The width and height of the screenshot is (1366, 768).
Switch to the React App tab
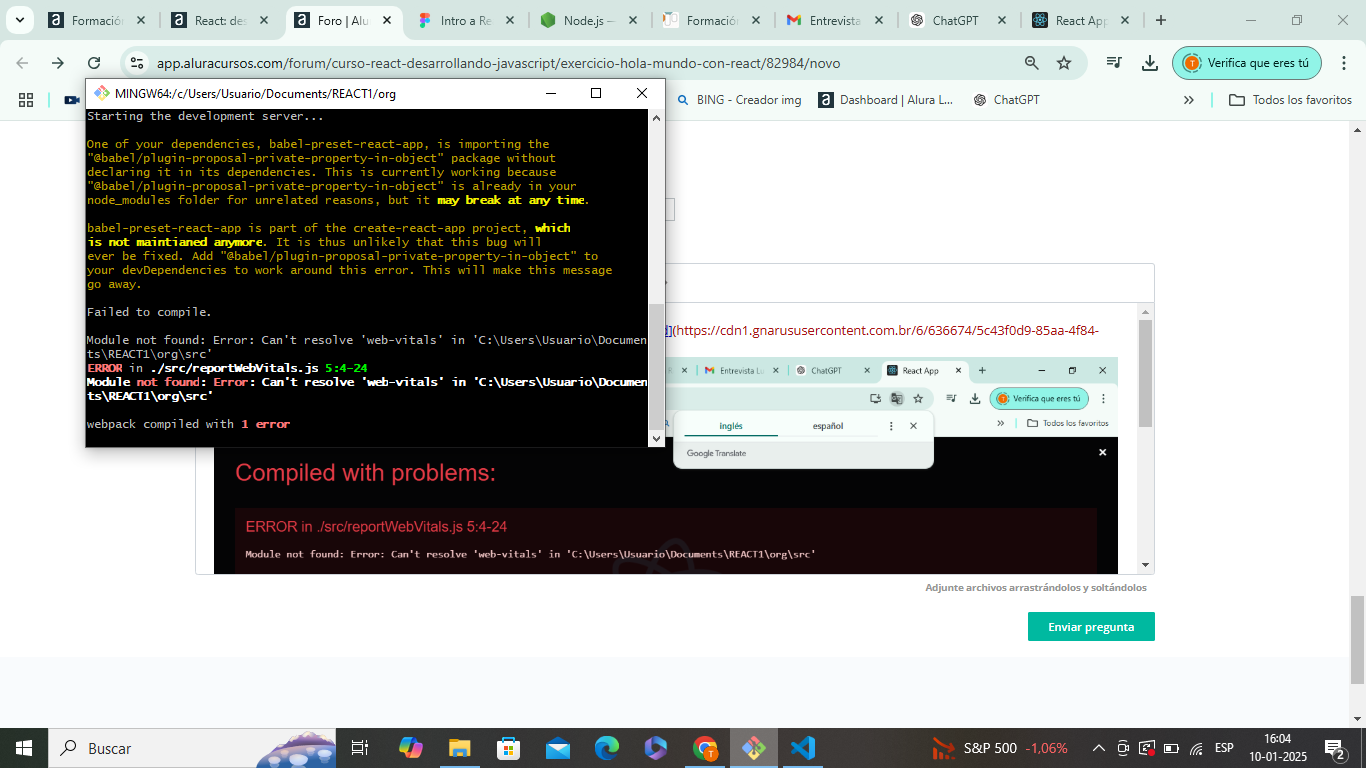pos(1081,20)
